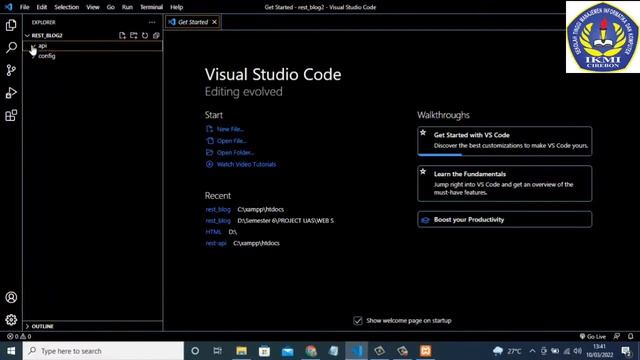Open the Help menu
The width and height of the screenshot is (640, 360).
(176, 7)
